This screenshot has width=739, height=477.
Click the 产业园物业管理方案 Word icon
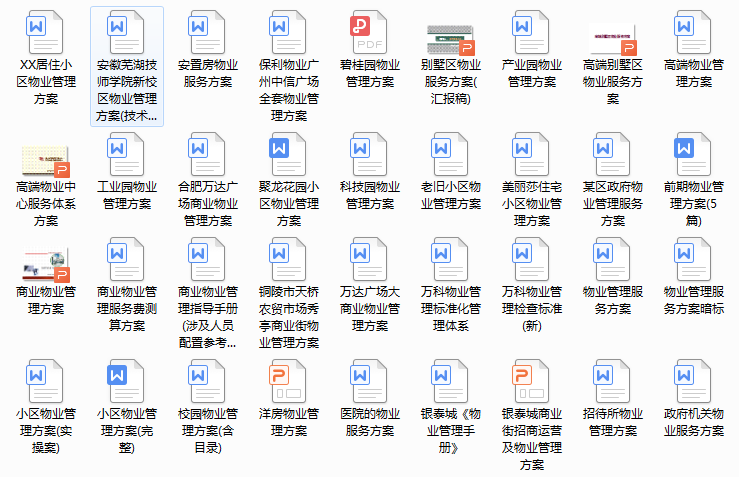(532, 32)
